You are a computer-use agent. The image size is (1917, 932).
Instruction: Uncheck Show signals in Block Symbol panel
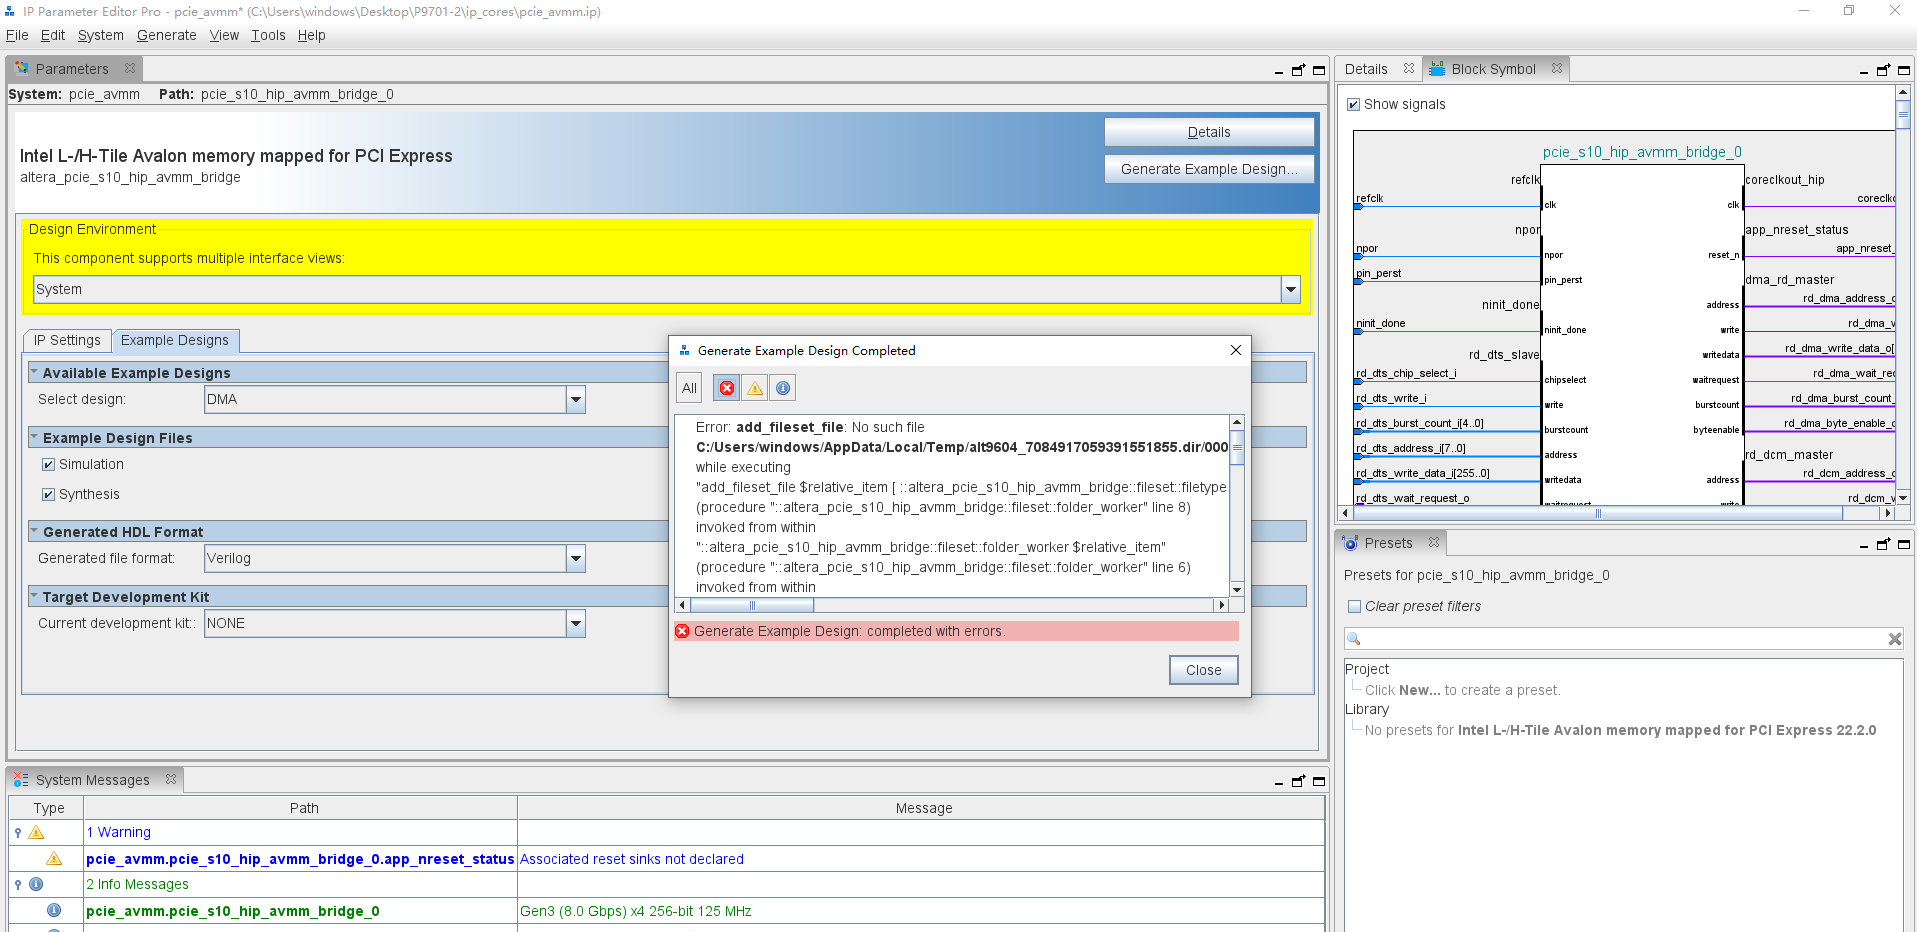(x=1354, y=104)
